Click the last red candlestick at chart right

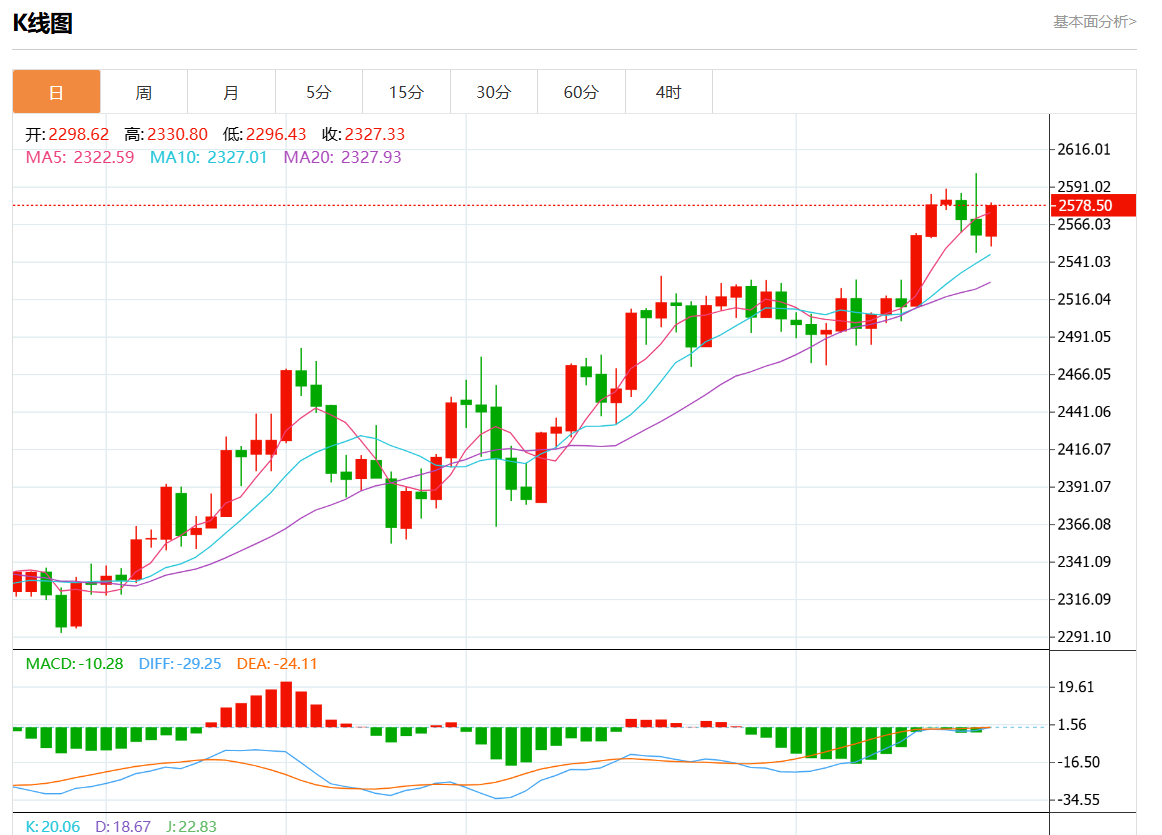[x=991, y=221]
